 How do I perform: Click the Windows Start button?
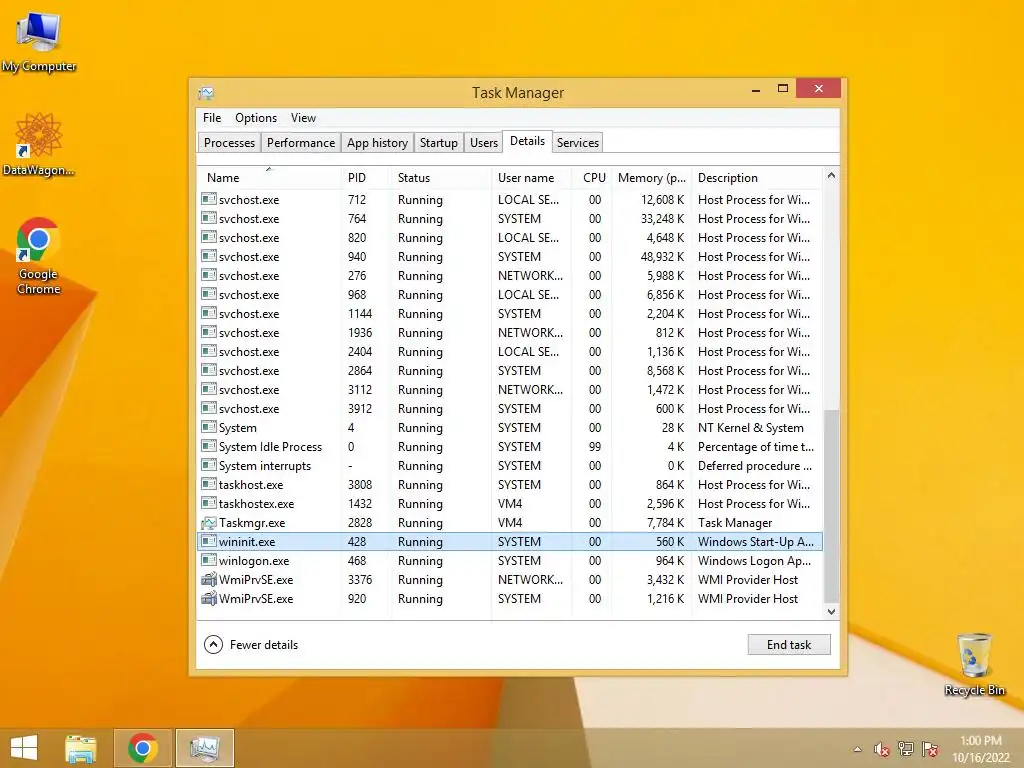point(24,748)
